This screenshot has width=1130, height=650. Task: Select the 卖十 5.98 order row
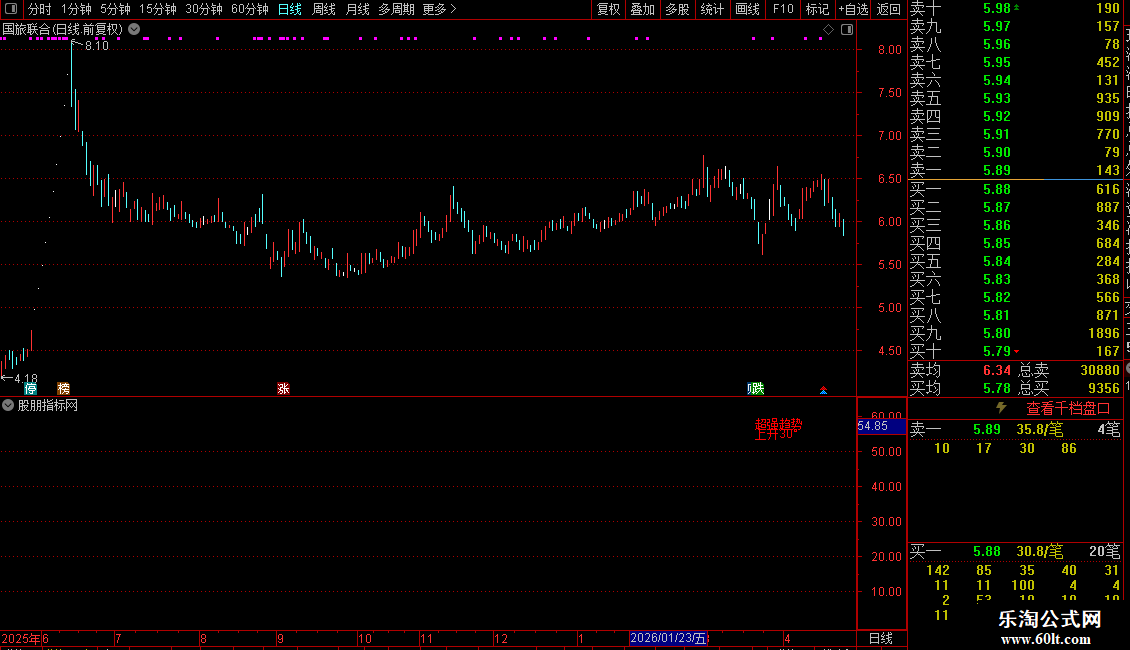(x=1015, y=9)
